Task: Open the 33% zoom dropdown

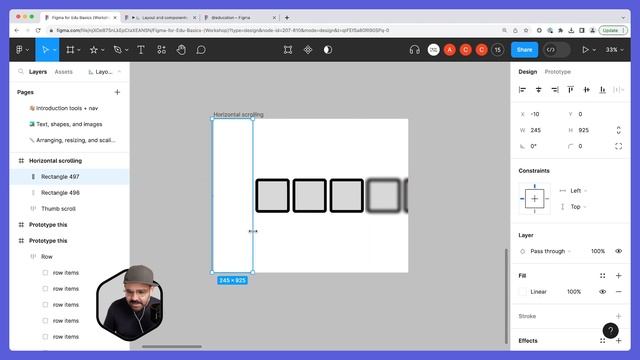Action: [614, 50]
